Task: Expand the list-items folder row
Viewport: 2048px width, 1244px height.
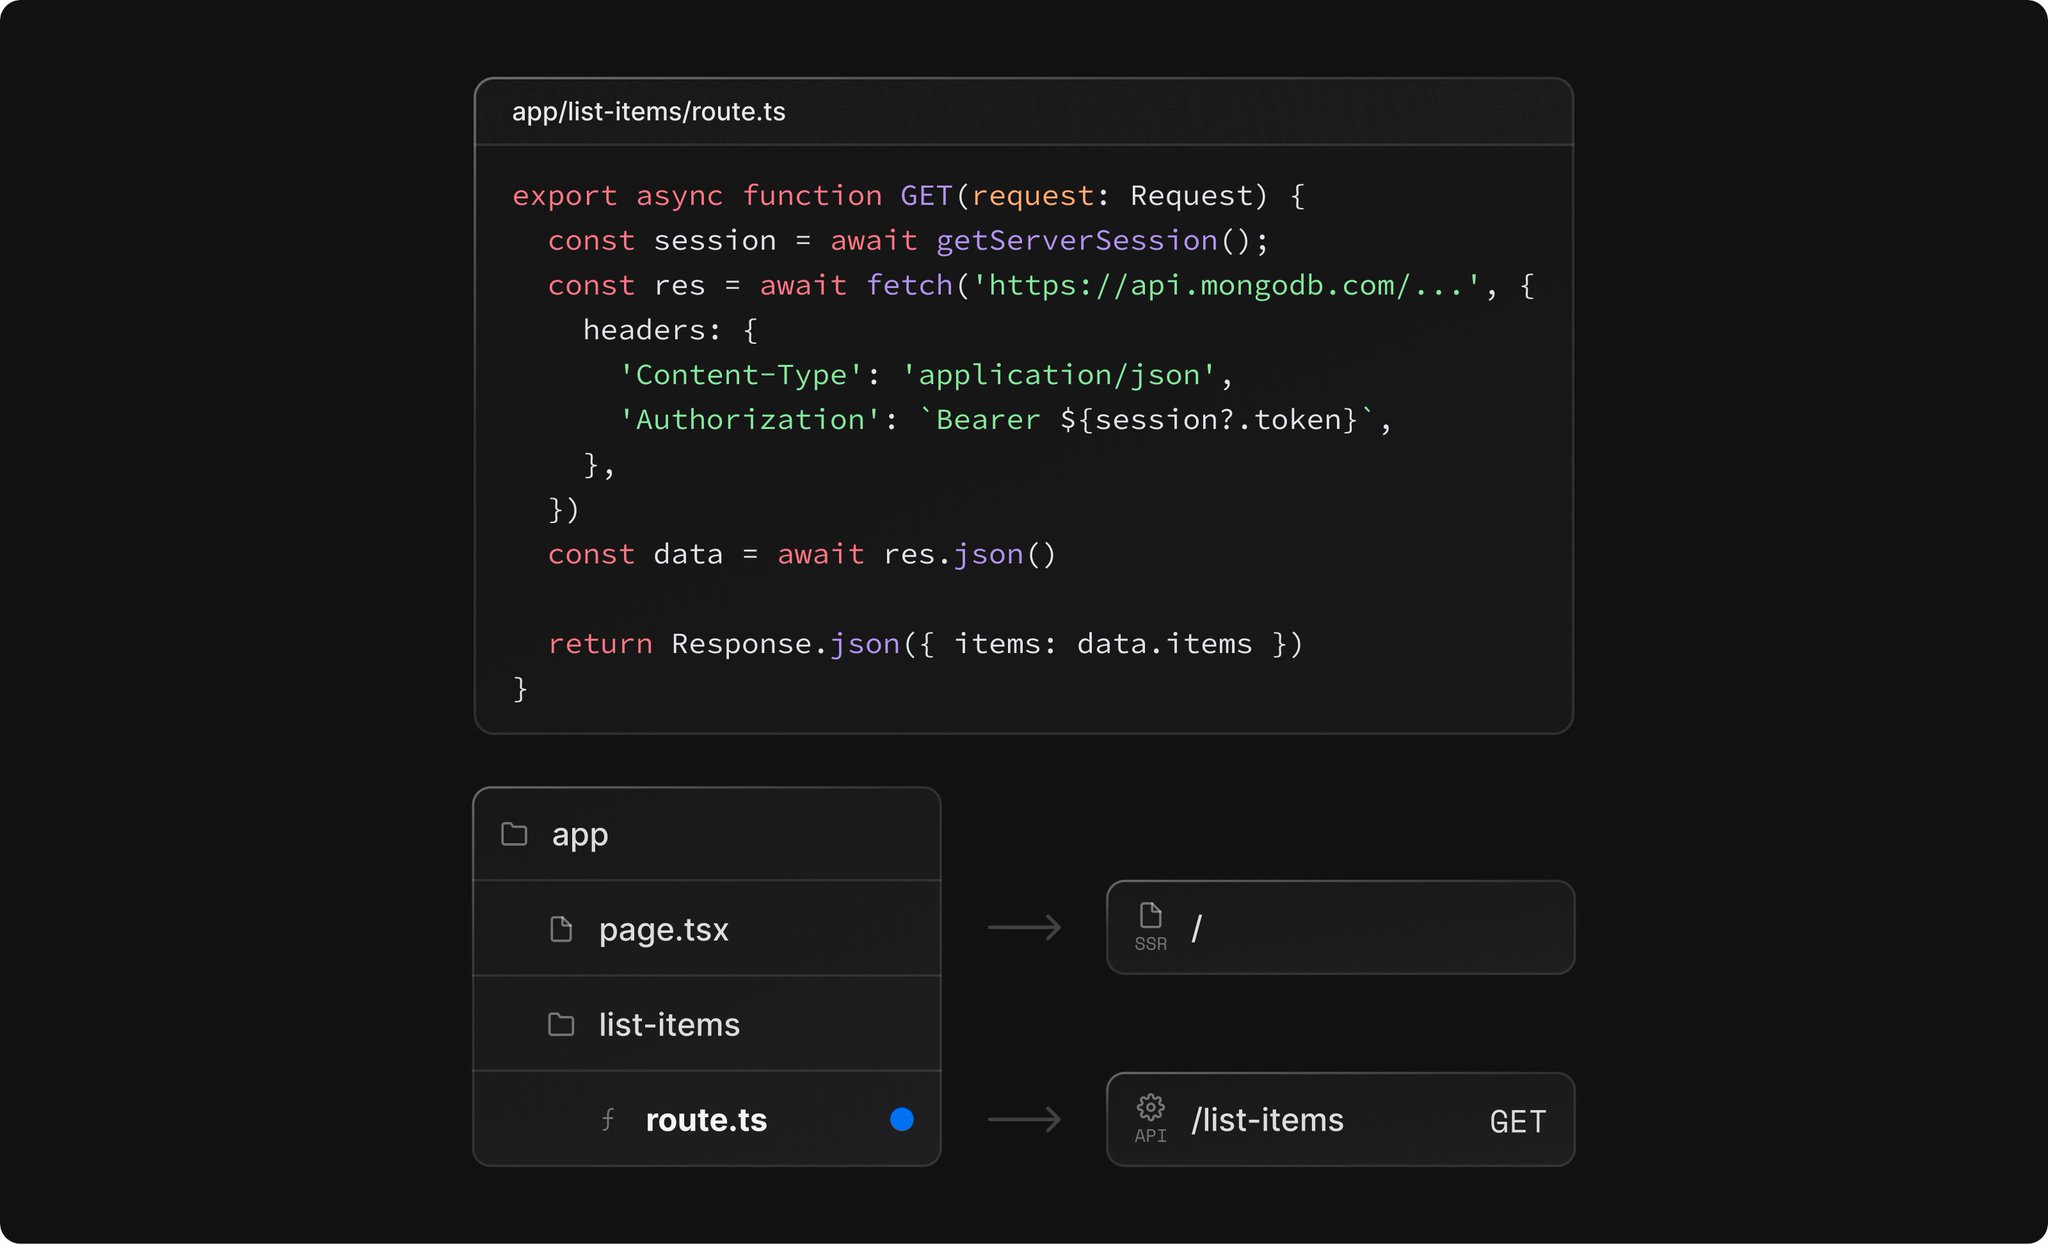Action: point(669,1024)
